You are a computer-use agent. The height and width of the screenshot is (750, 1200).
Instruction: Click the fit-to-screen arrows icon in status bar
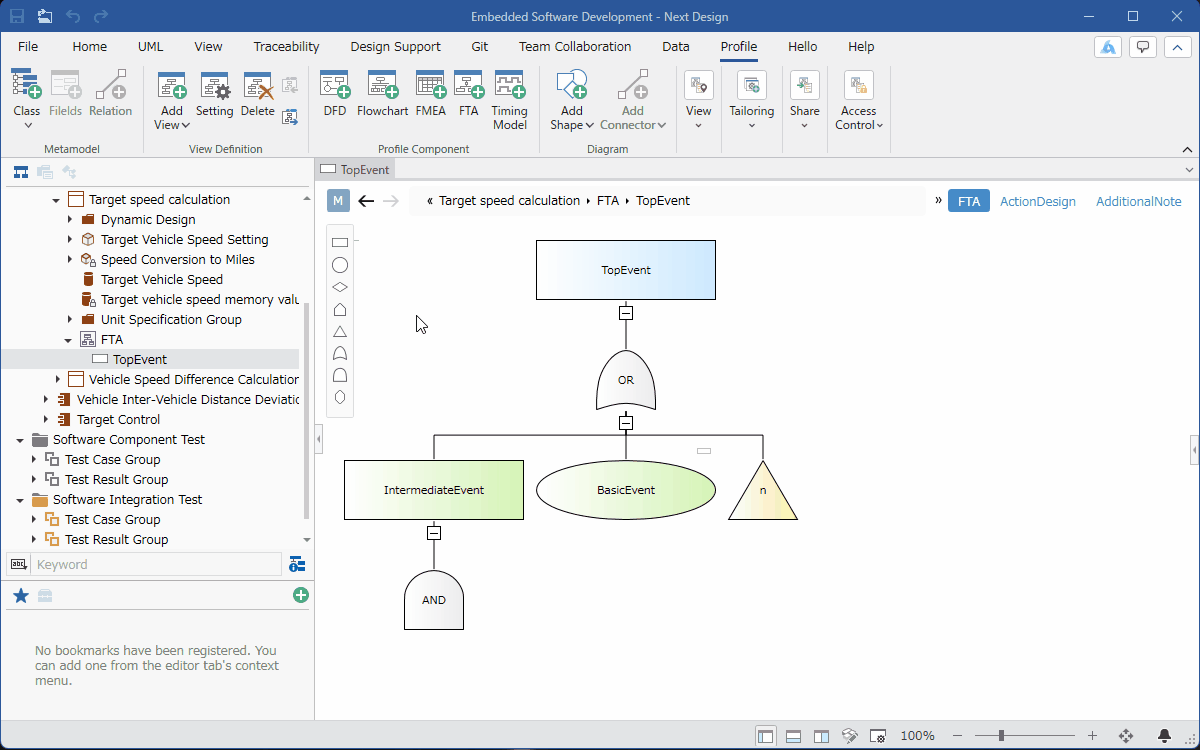pos(1126,736)
